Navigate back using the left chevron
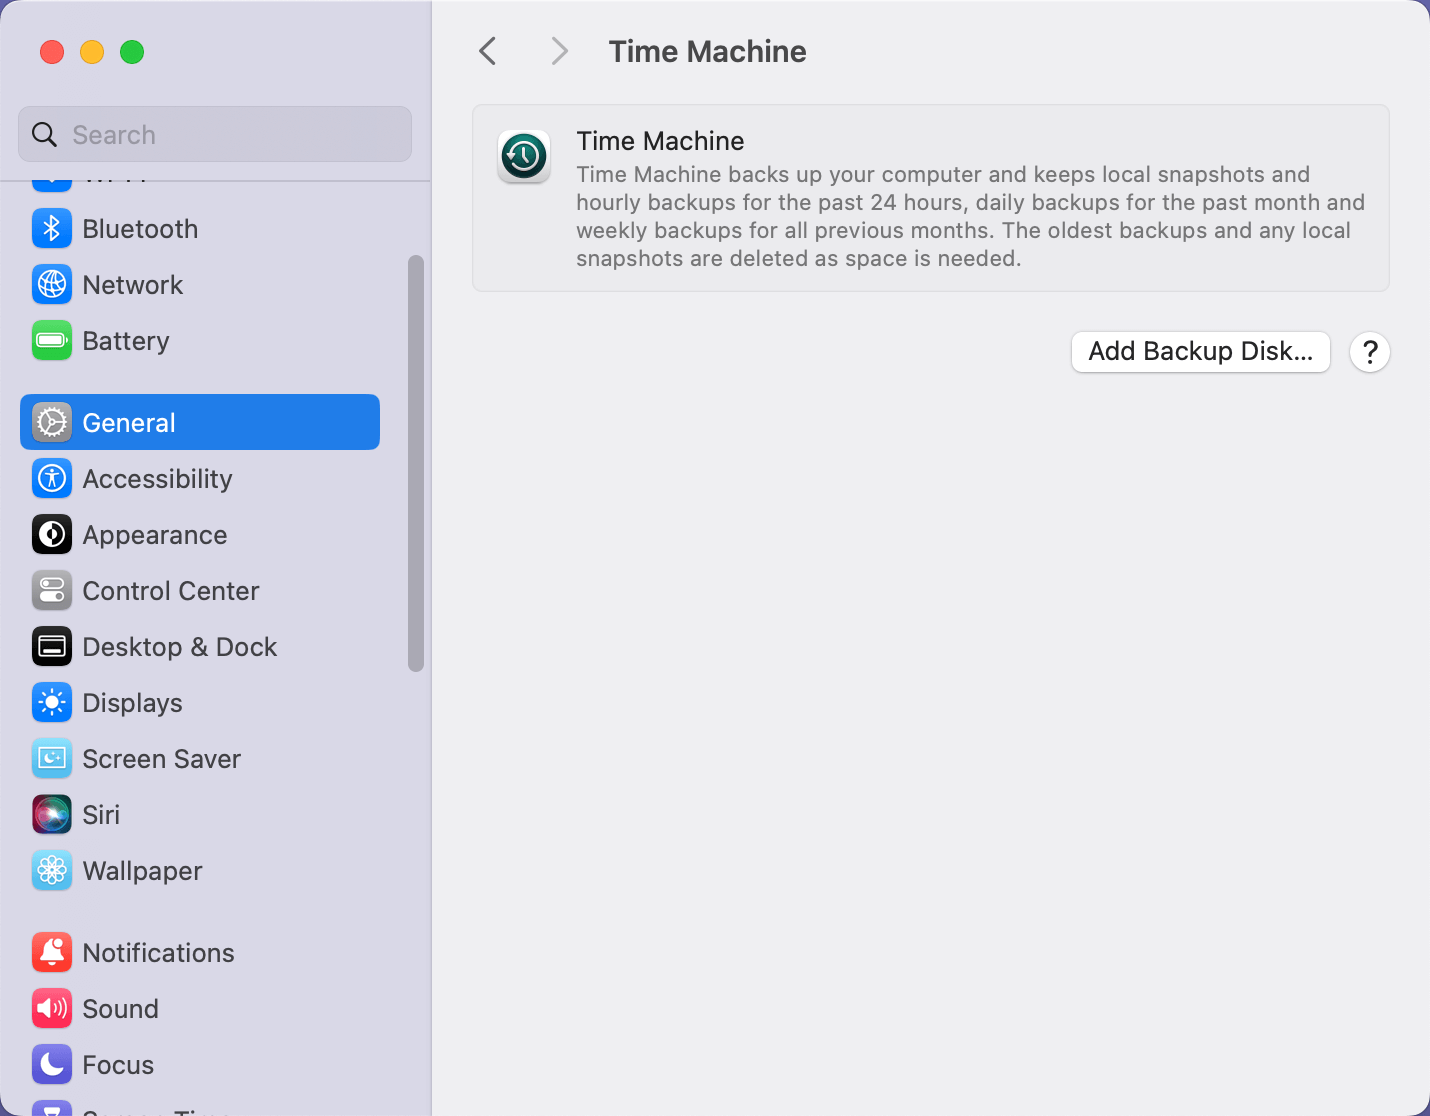 point(487,50)
